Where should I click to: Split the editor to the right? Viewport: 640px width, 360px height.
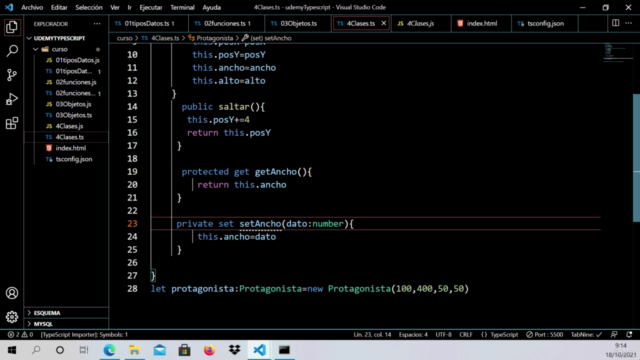tap(616, 23)
